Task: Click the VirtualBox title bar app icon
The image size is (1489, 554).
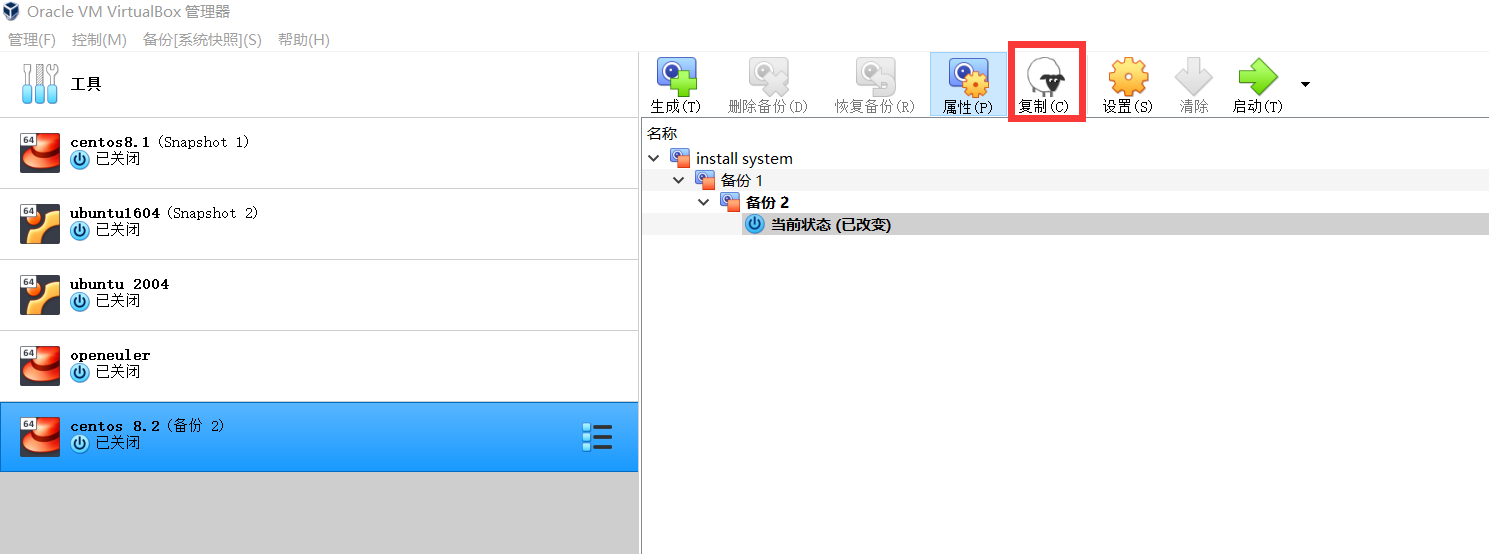Action: (x=13, y=12)
